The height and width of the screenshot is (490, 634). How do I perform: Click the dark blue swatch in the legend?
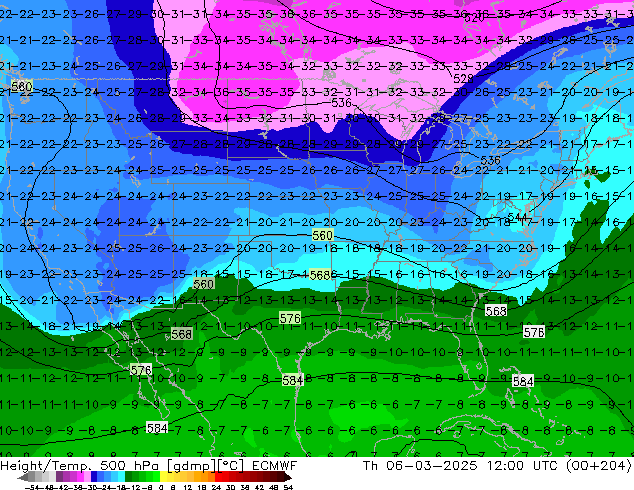coord(94,476)
